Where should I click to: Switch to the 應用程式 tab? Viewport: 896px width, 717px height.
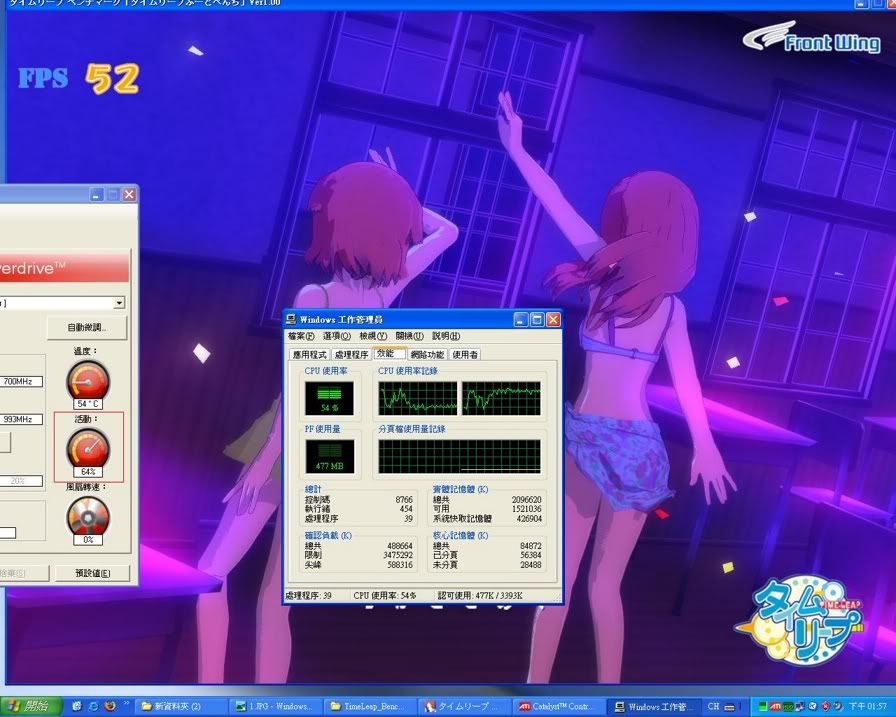click(310, 355)
